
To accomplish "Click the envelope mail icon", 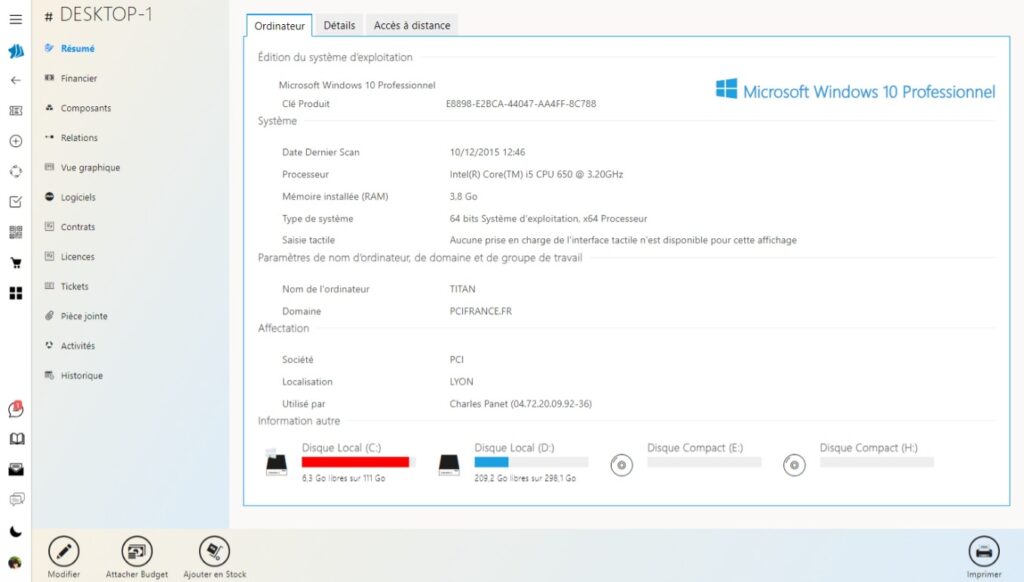I will 15,469.
